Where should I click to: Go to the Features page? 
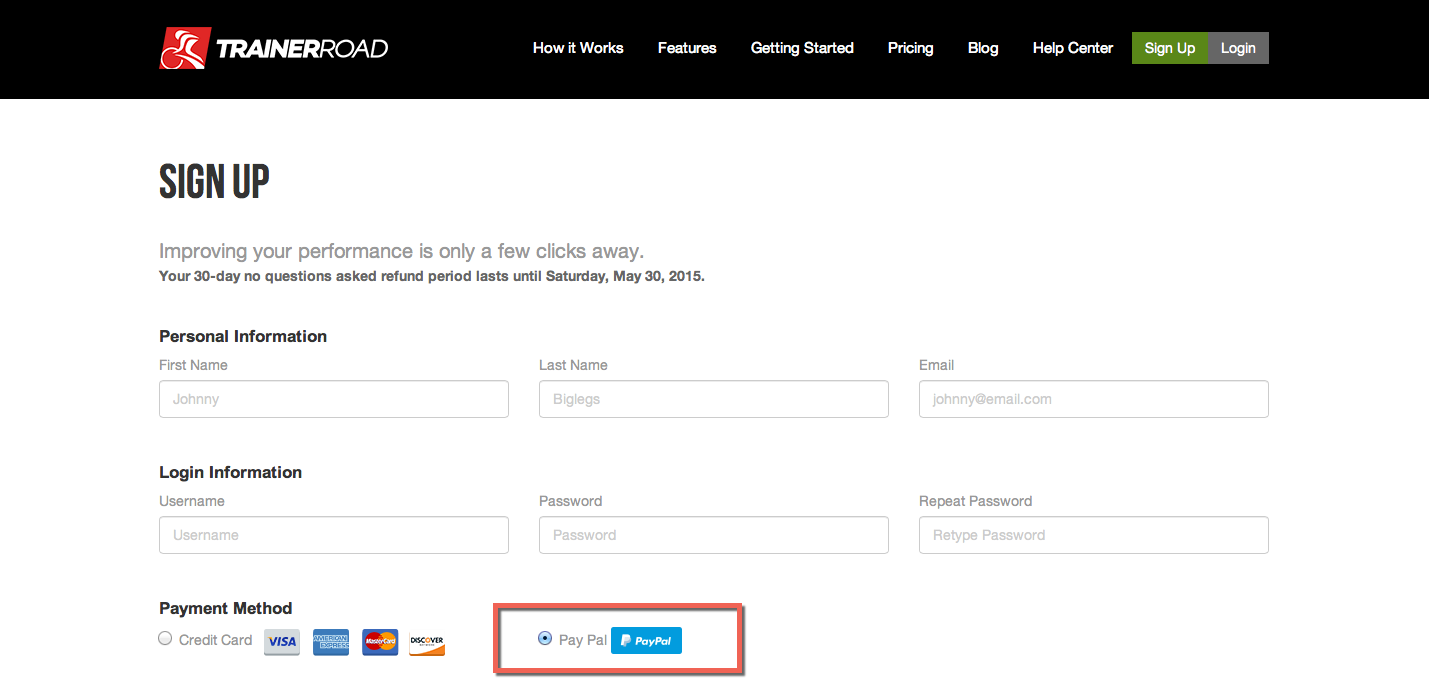click(x=687, y=48)
